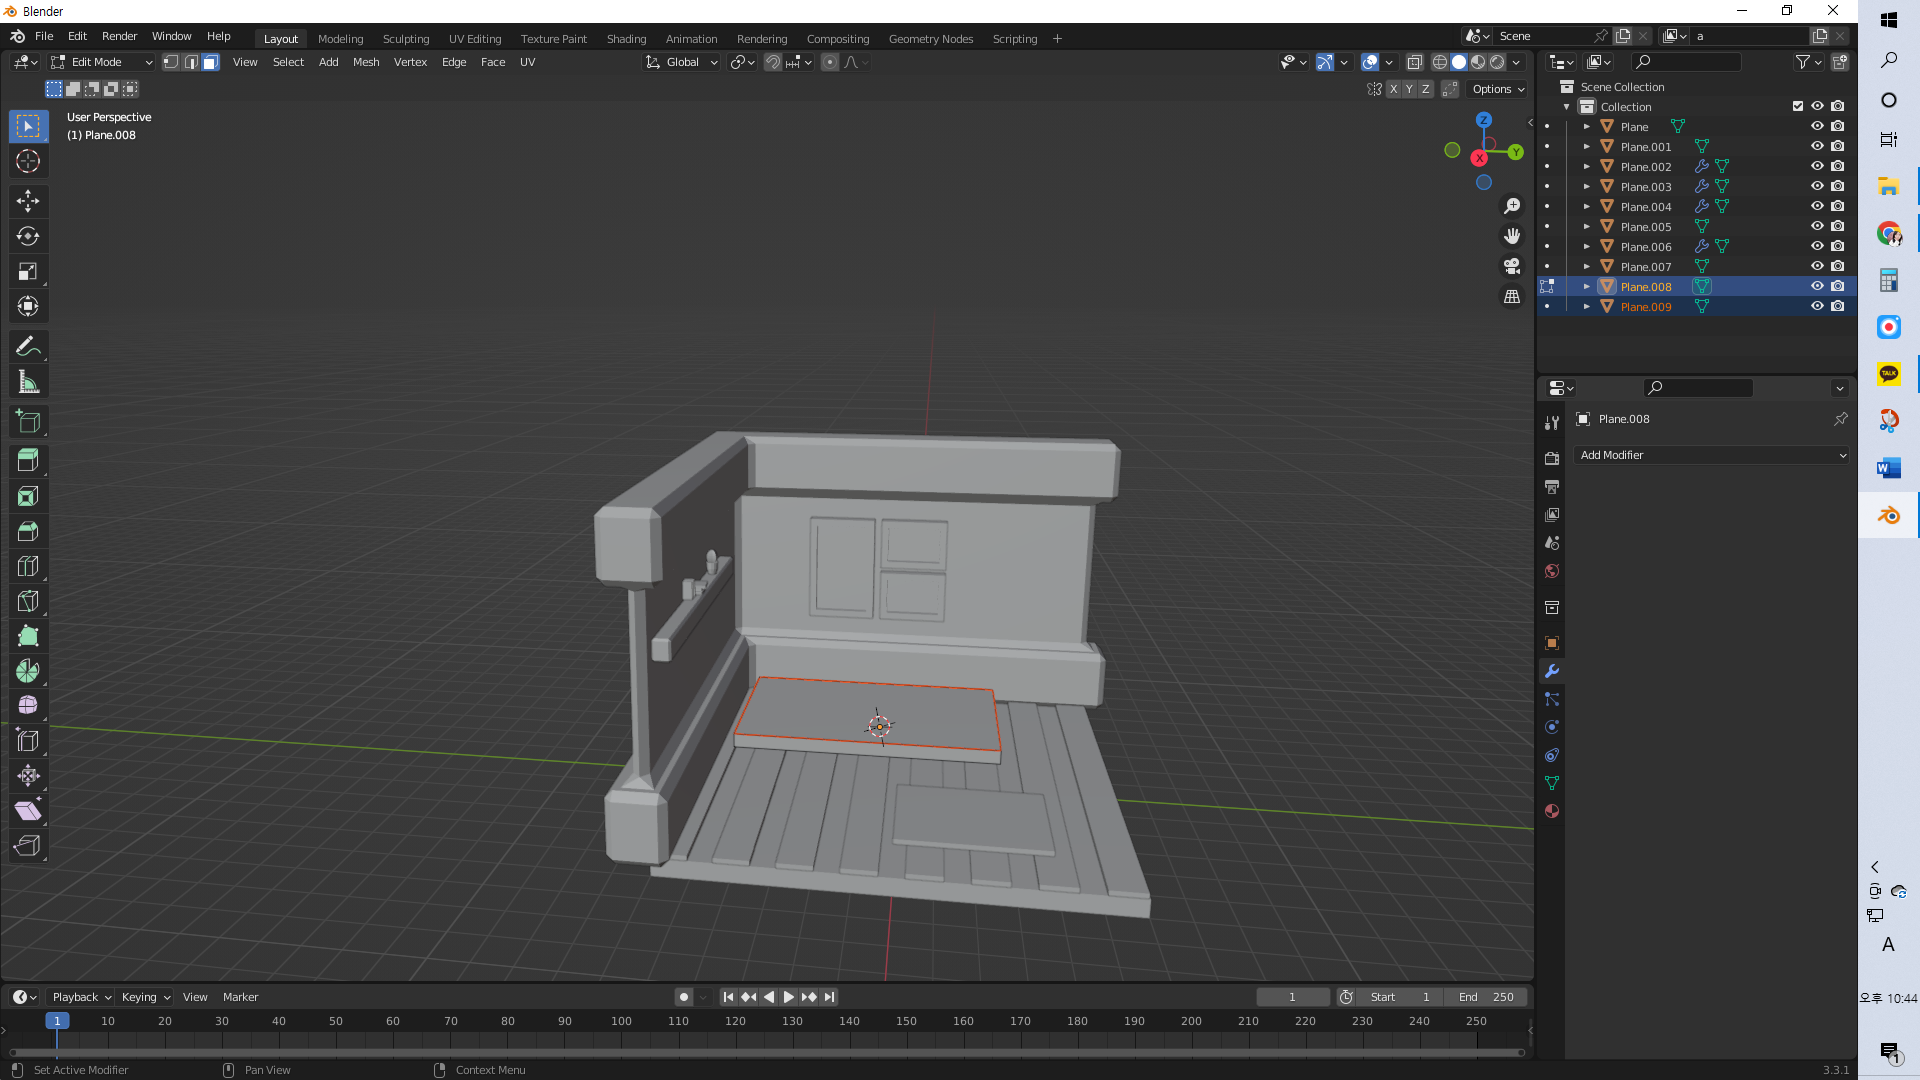1920x1080 pixels.
Task: Open the Object Data properties tab
Action: click(x=1552, y=783)
